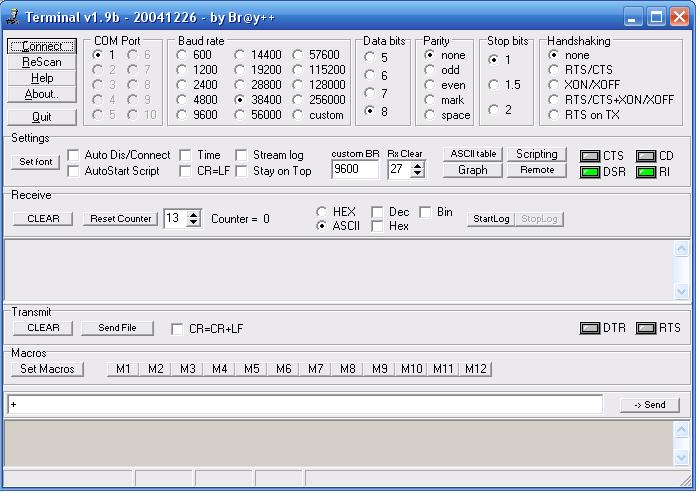Viewport: 698px width, 493px height.
Task: Enable CR=CR+LF transmit checkbox
Action: [177, 329]
